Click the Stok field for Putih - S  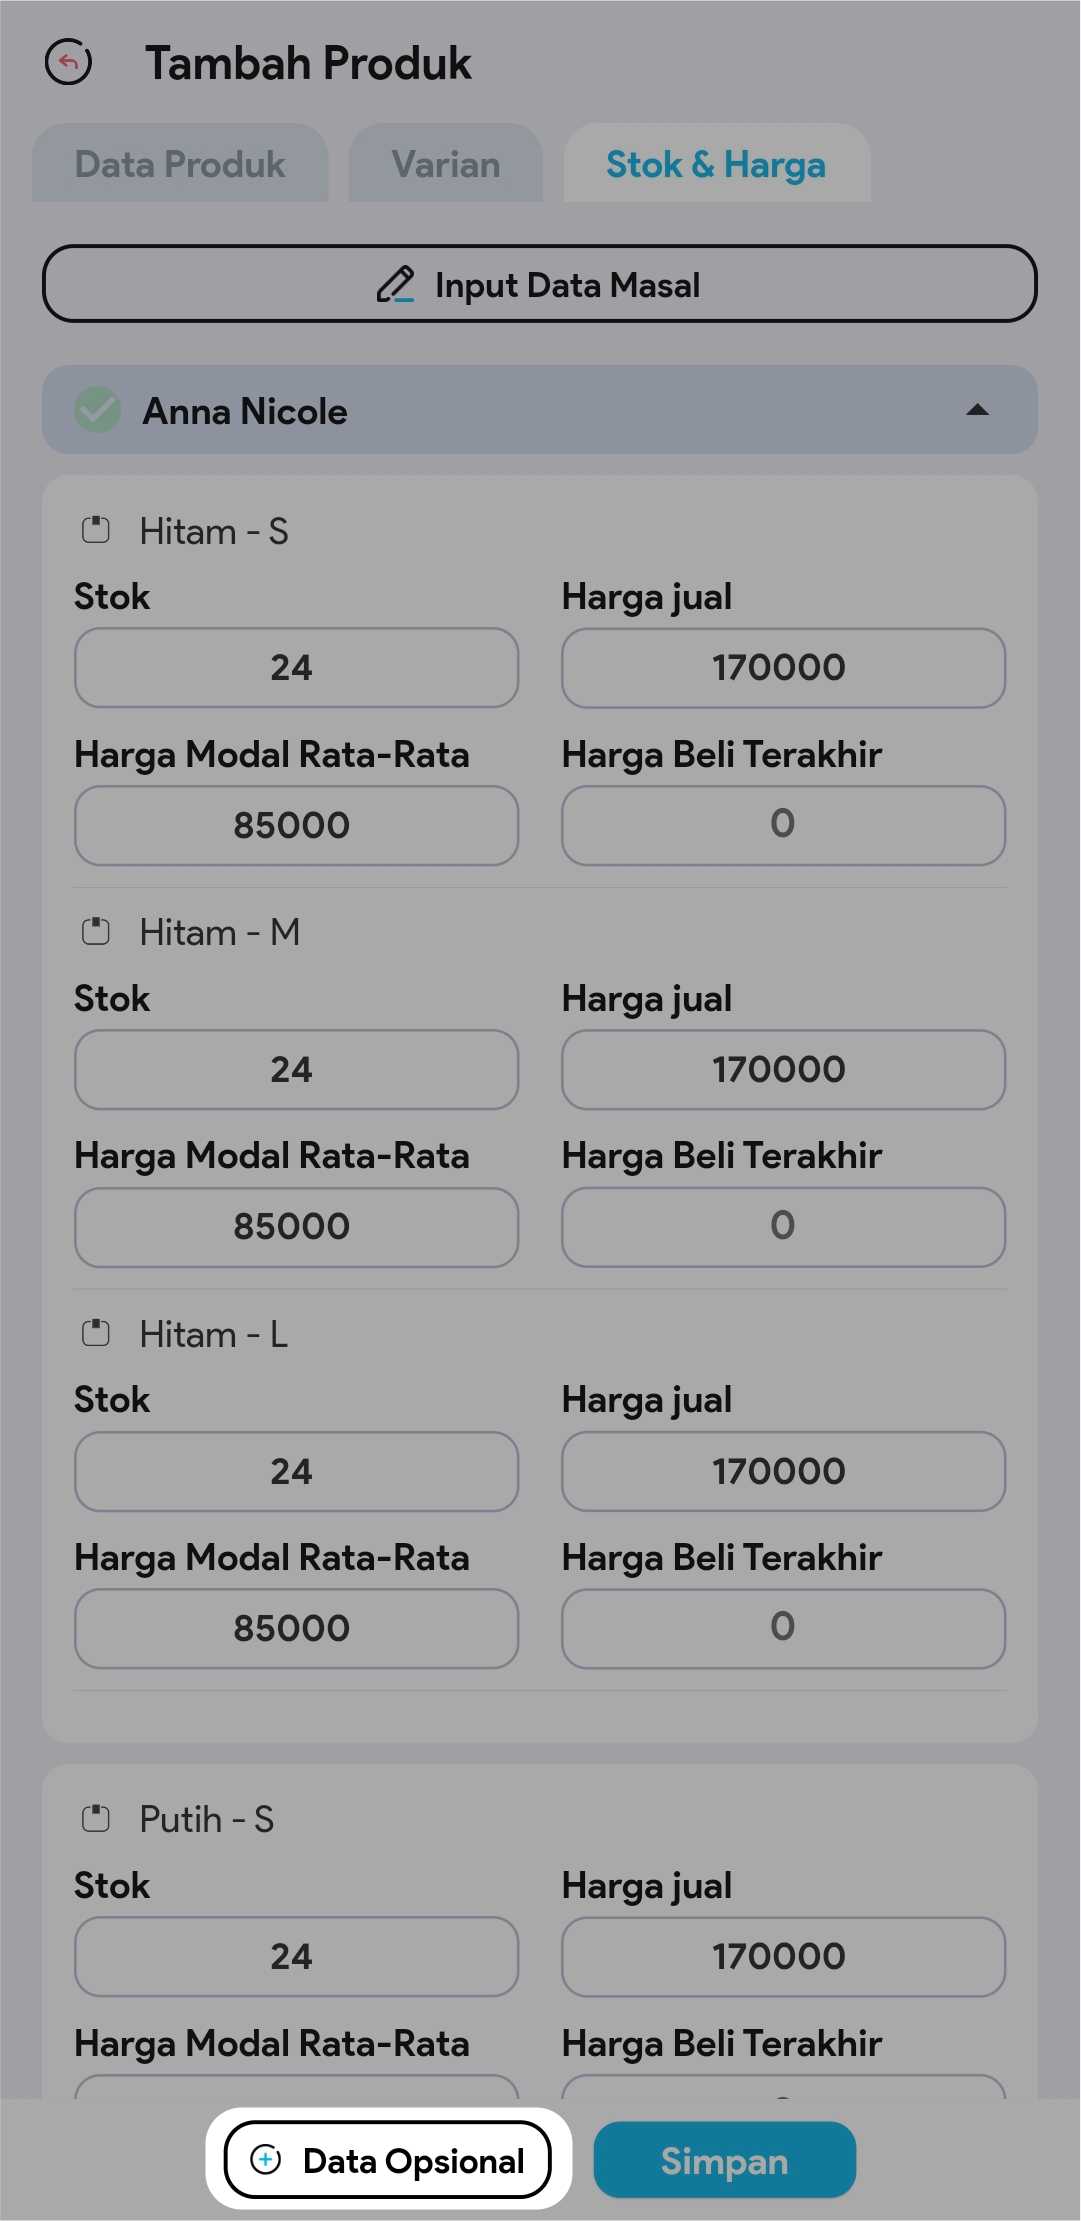click(296, 1956)
